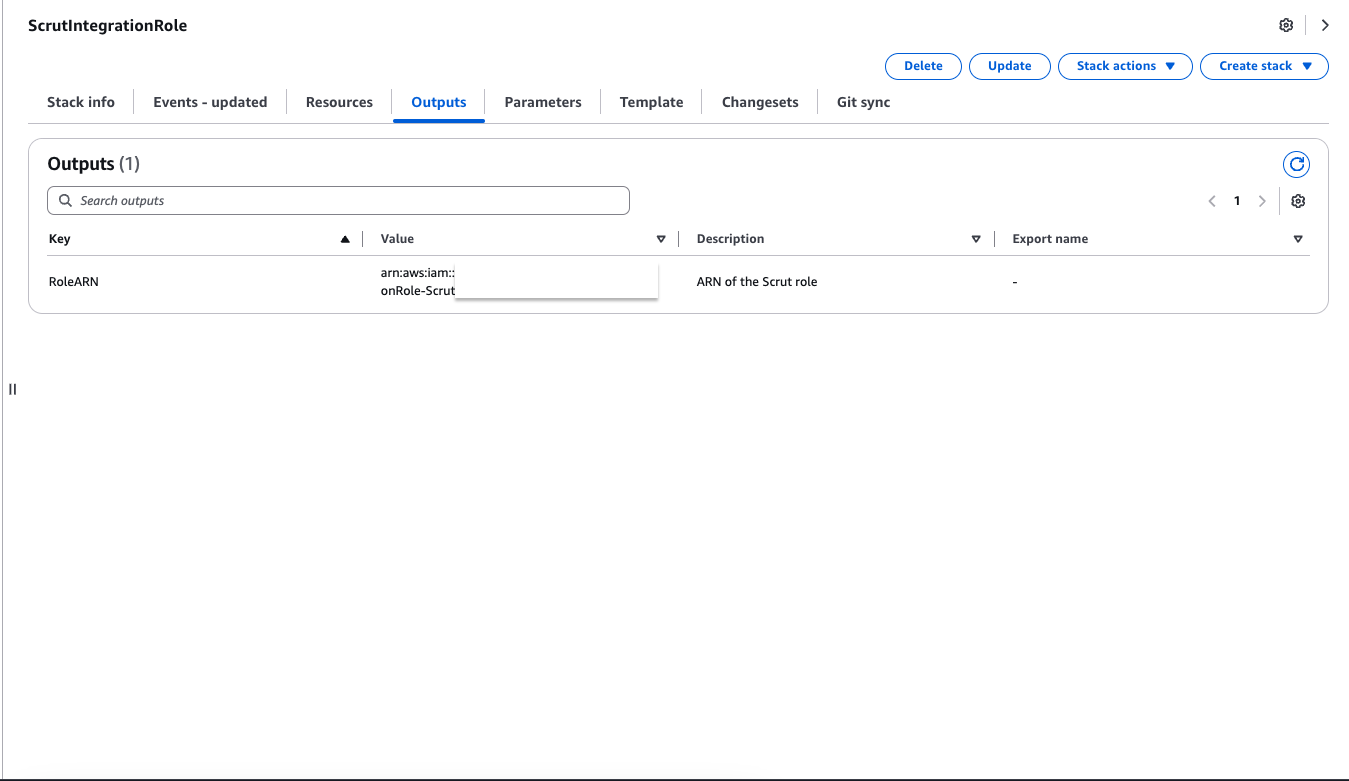Switch to the Resources tab
The image size is (1349, 781).
pyautogui.click(x=339, y=102)
